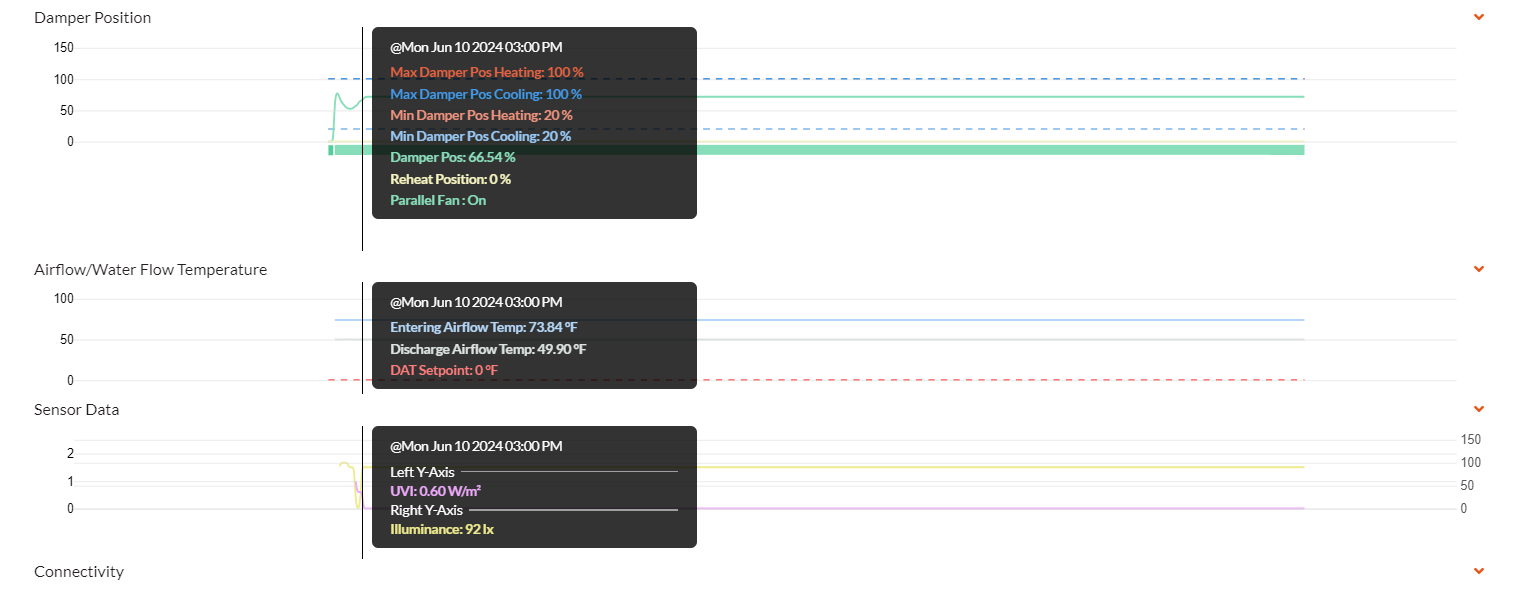
Task: Click Max Damper Pos Cooling: 100 % entry
Action: coord(485,94)
